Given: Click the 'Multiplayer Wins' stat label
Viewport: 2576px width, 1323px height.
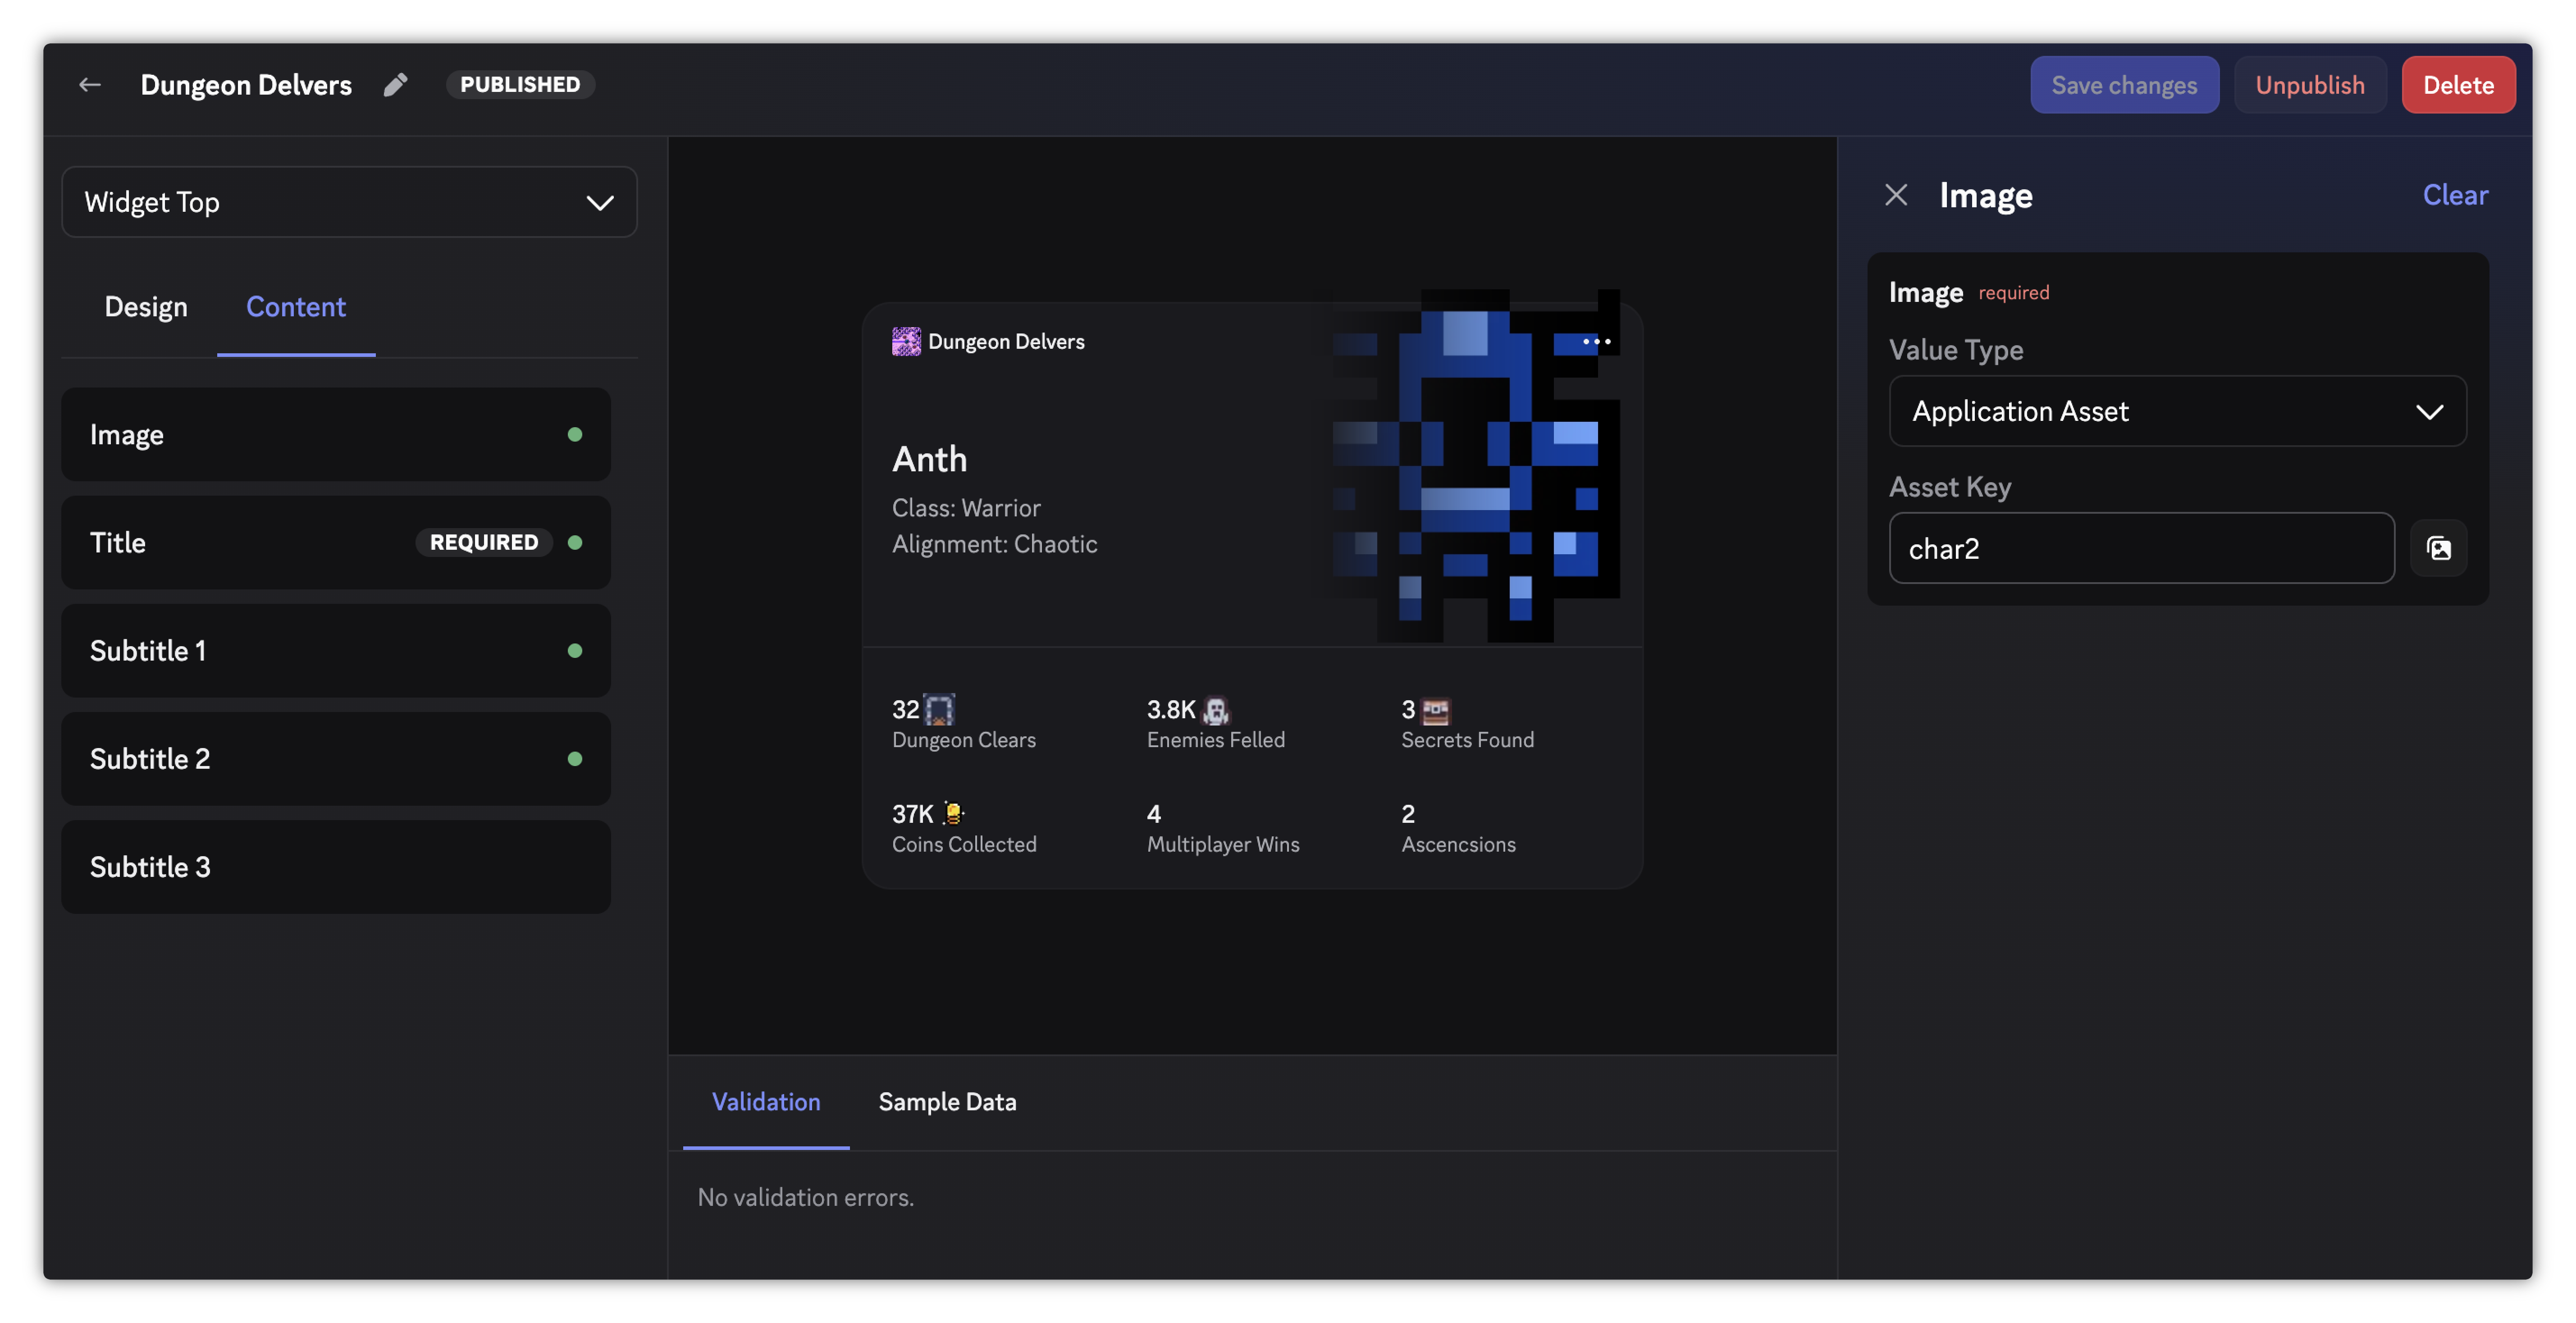Looking at the screenshot, I should tap(1223, 844).
